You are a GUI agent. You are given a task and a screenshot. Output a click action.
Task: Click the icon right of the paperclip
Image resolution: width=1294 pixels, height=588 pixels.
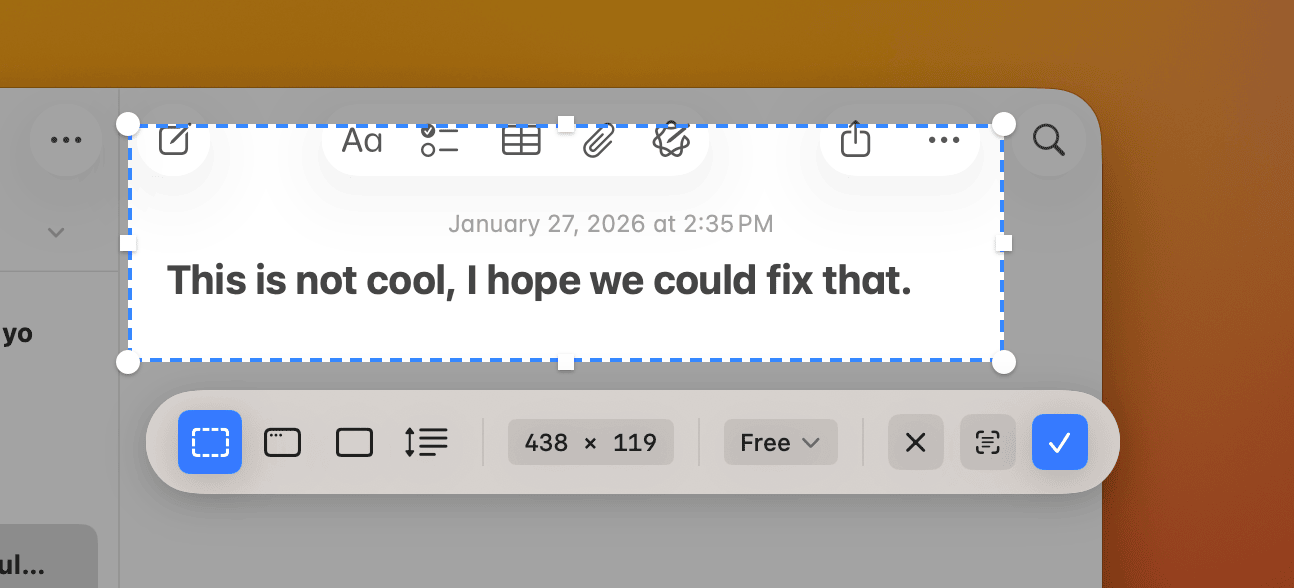tap(672, 141)
